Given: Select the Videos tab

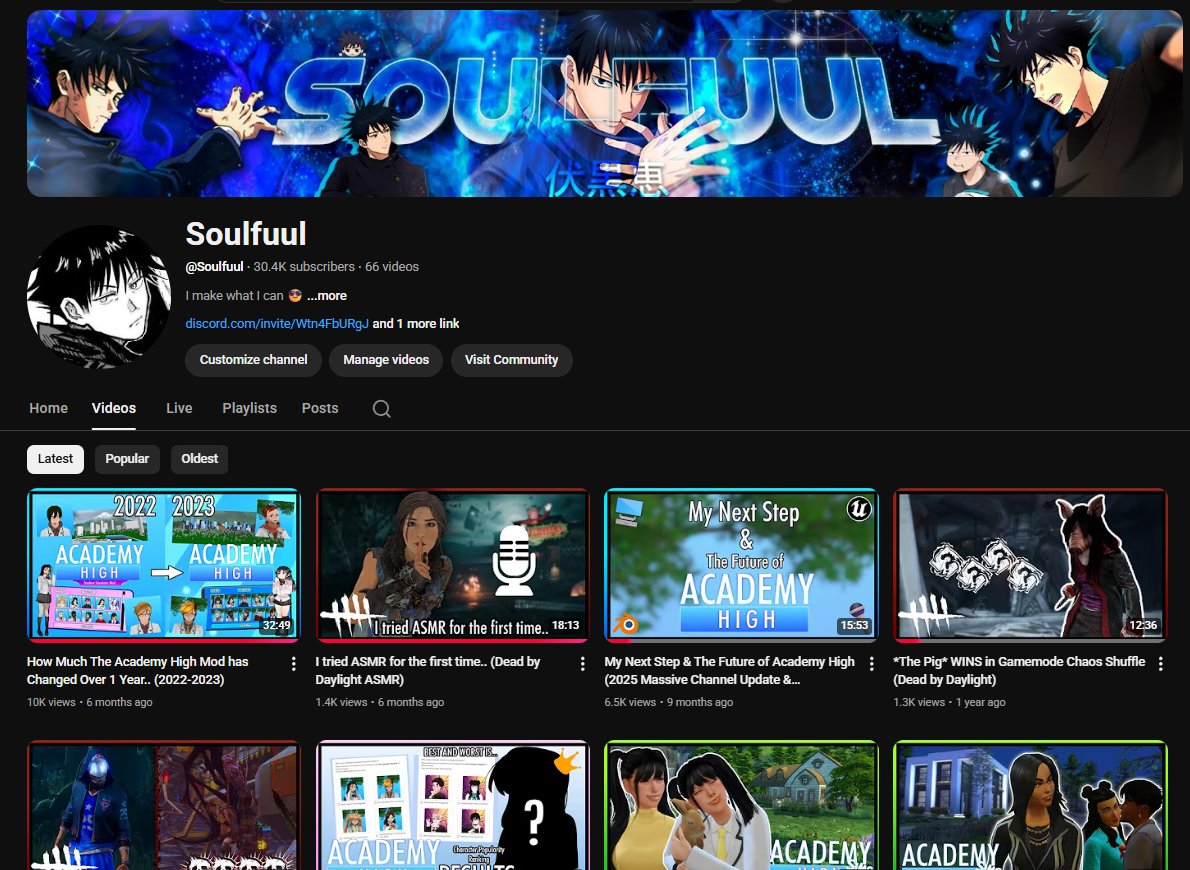Looking at the screenshot, I should point(114,408).
